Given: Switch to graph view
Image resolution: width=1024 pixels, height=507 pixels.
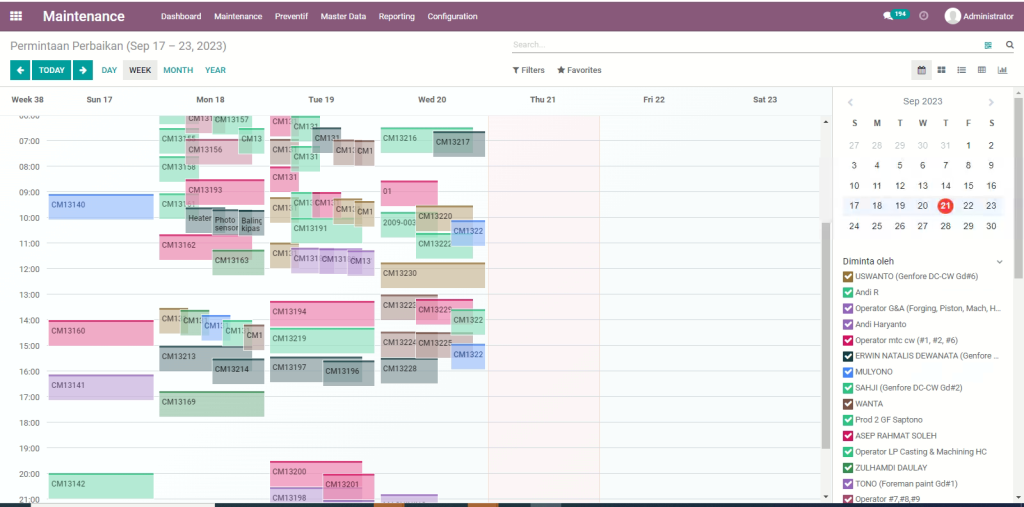Looking at the screenshot, I should click(1002, 70).
